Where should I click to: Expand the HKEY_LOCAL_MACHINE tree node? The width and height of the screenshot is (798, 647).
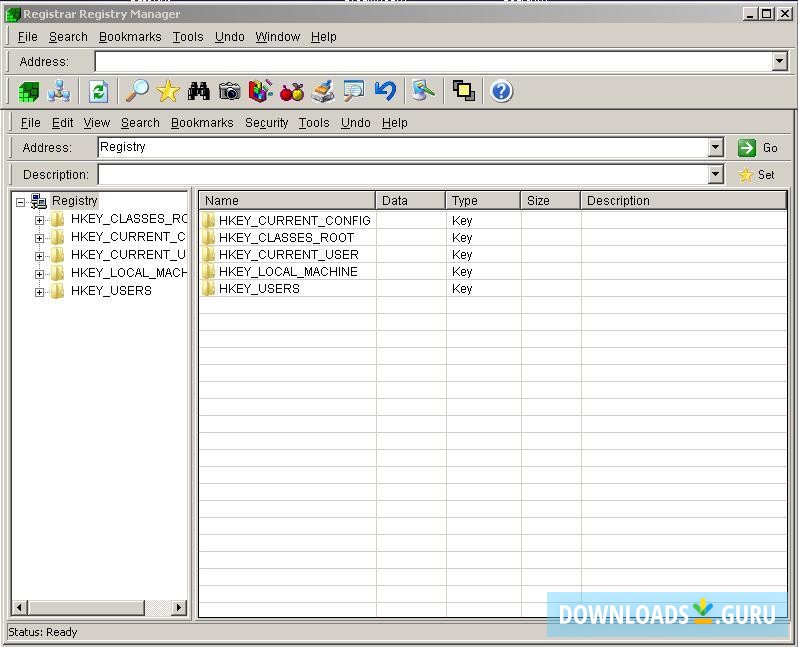click(x=39, y=274)
